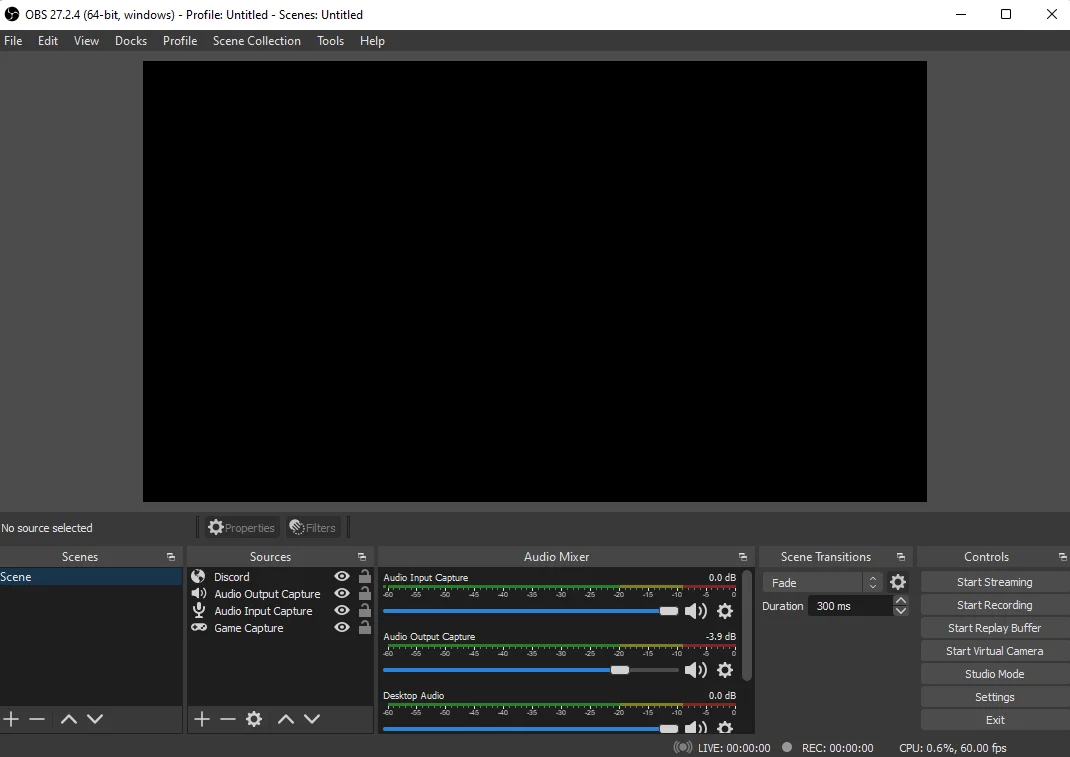1070x757 pixels.
Task: Open the File menu
Action: click(13, 41)
